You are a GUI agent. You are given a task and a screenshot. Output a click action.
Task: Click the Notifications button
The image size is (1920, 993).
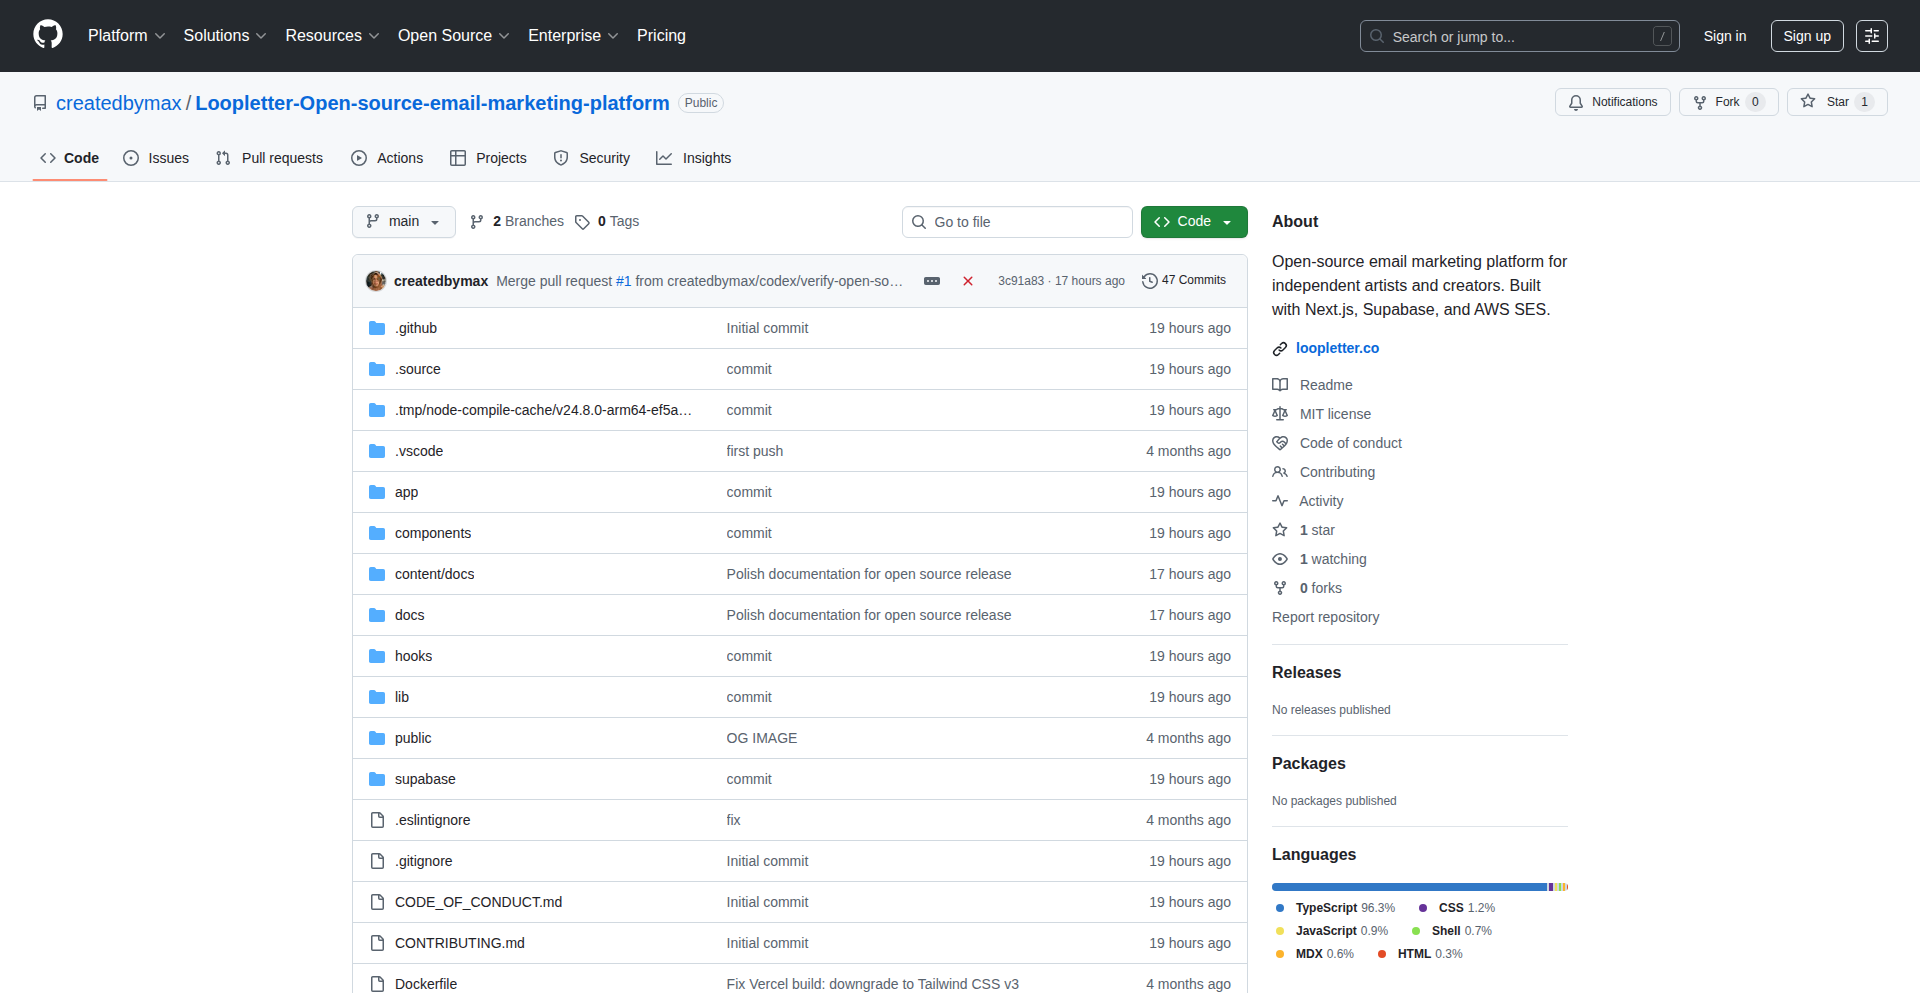click(x=1613, y=102)
